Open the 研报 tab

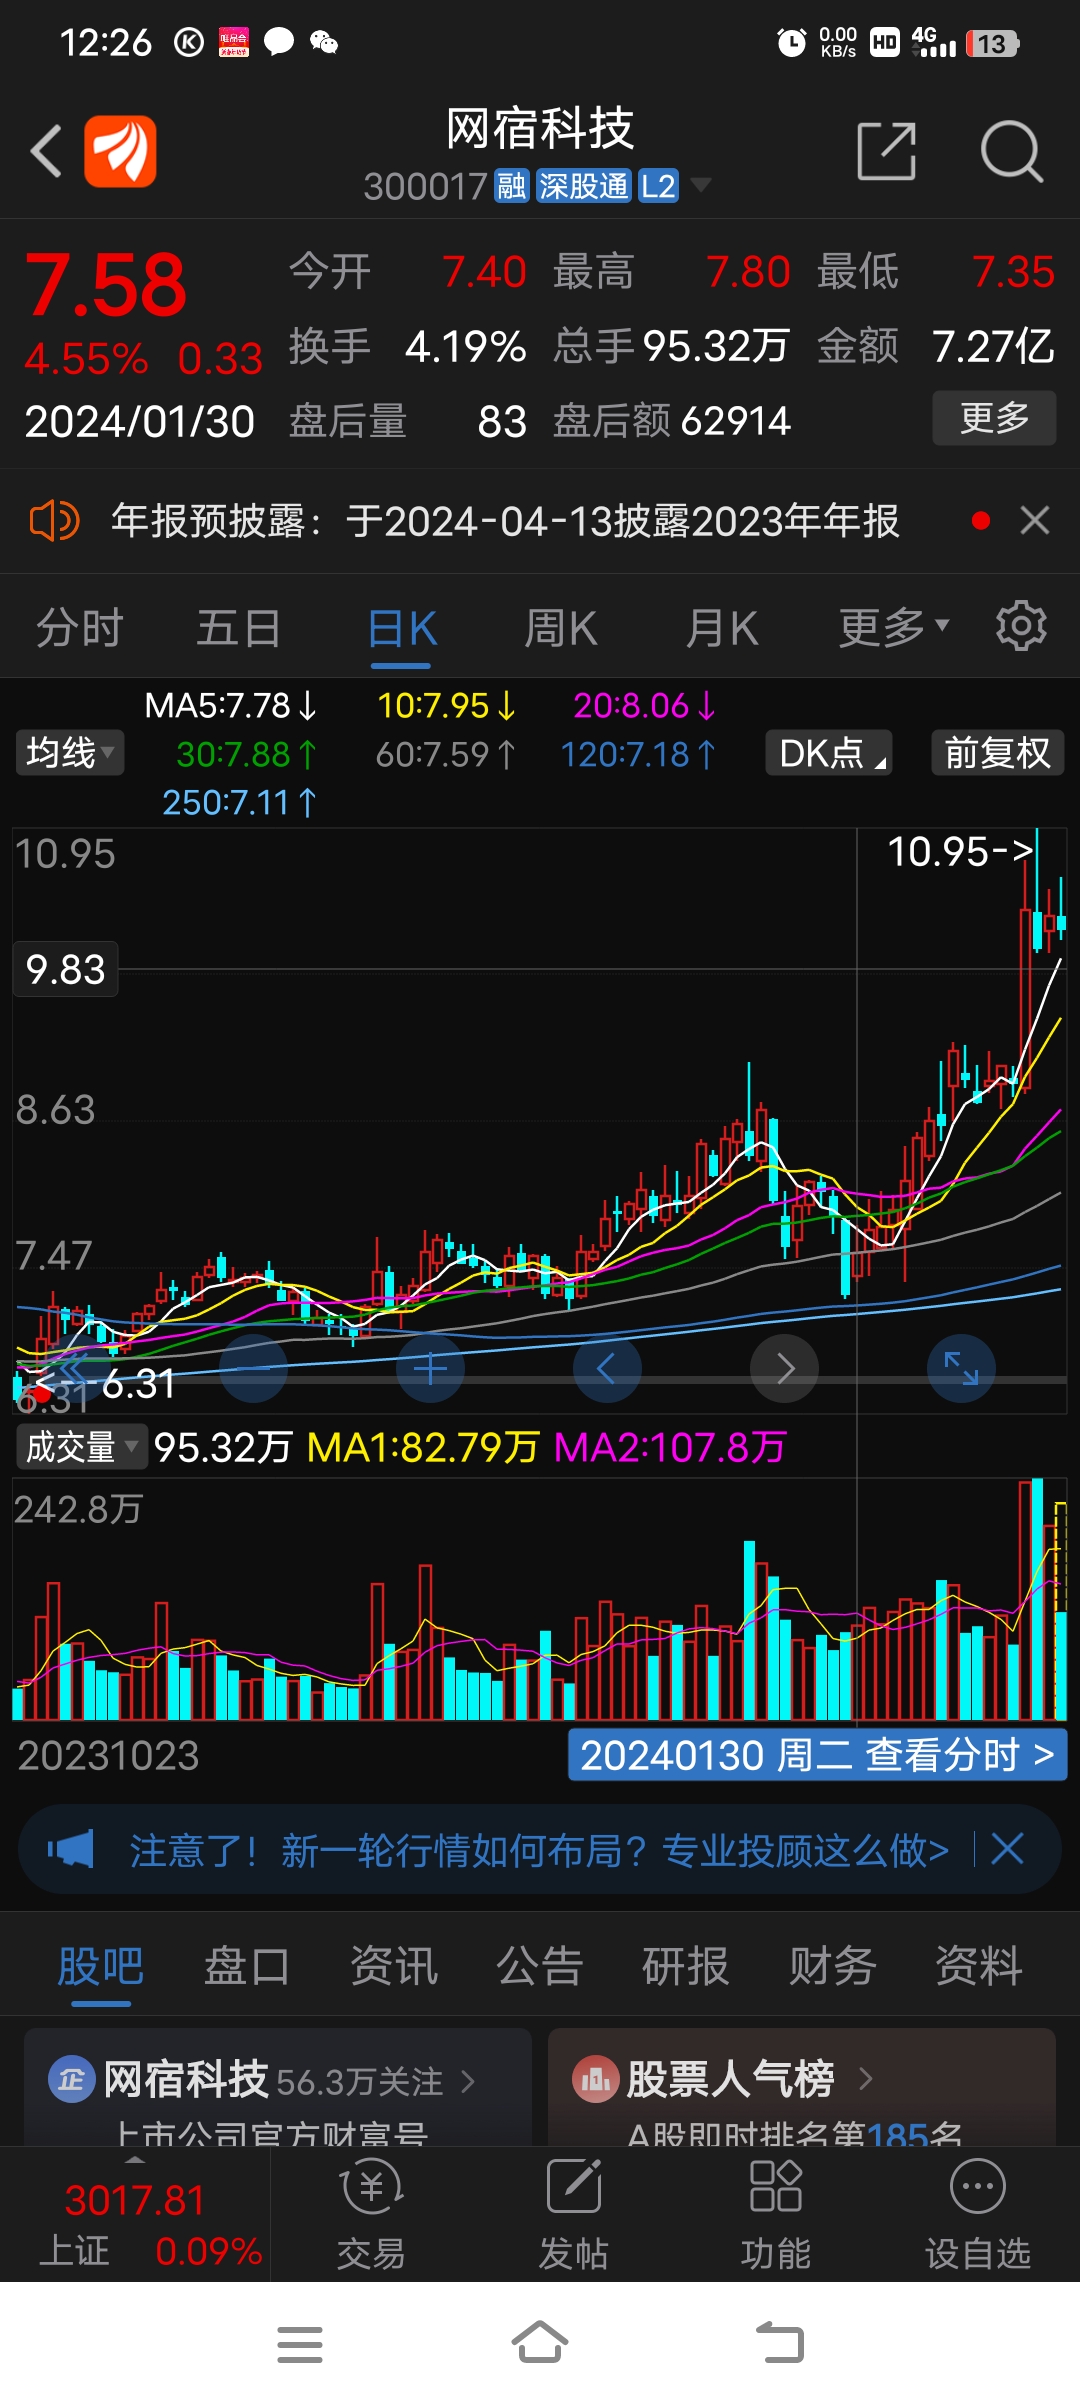(x=686, y=1967)
